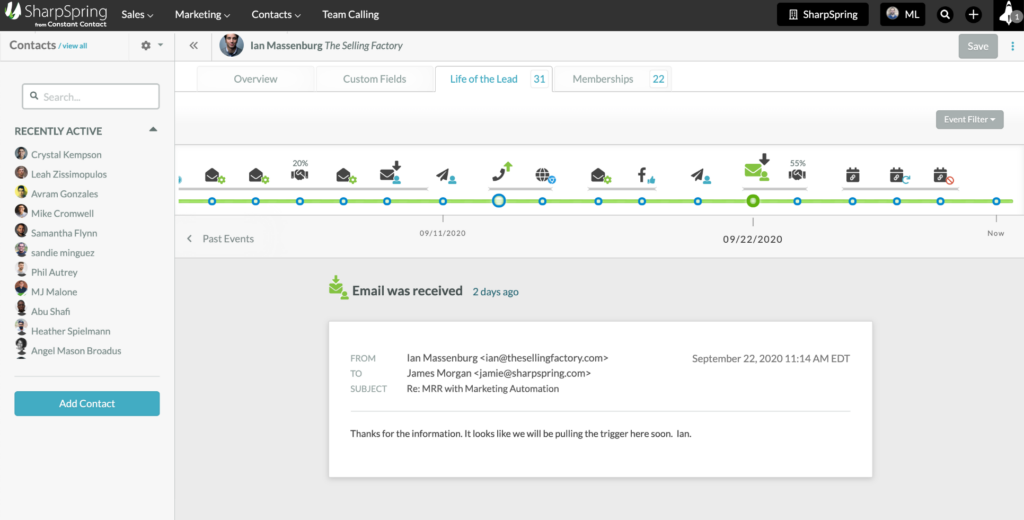
Task: Click the 55% handshake opportunity icon
Action: 797,174
